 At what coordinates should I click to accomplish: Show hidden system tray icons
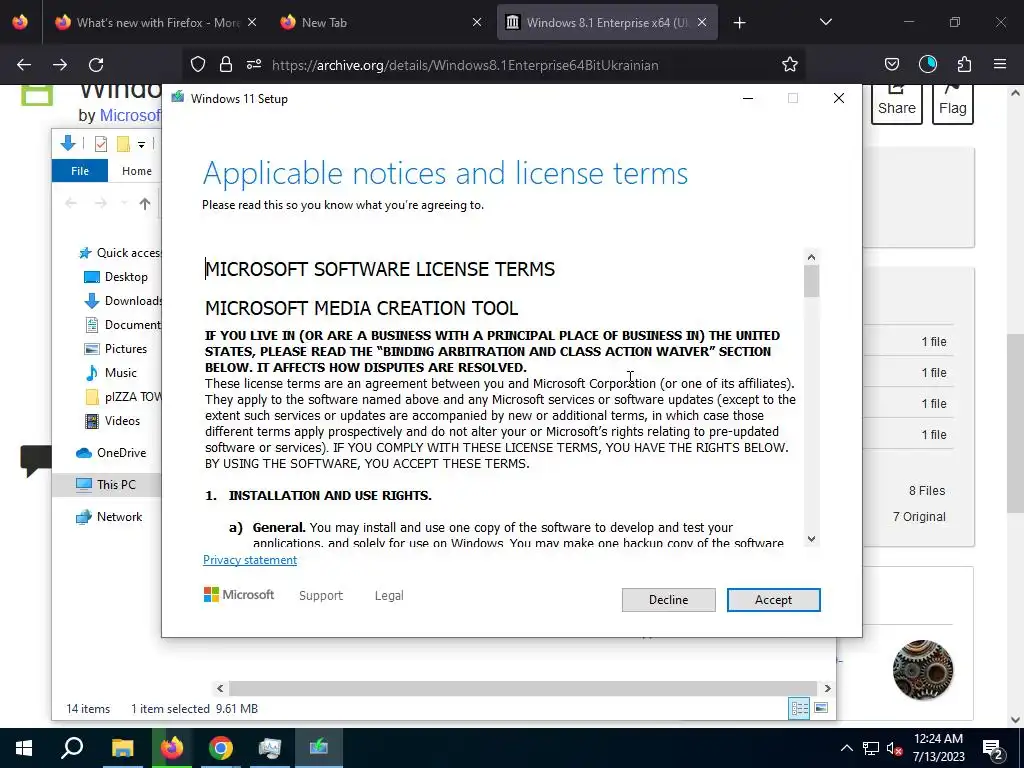(846, 748)
